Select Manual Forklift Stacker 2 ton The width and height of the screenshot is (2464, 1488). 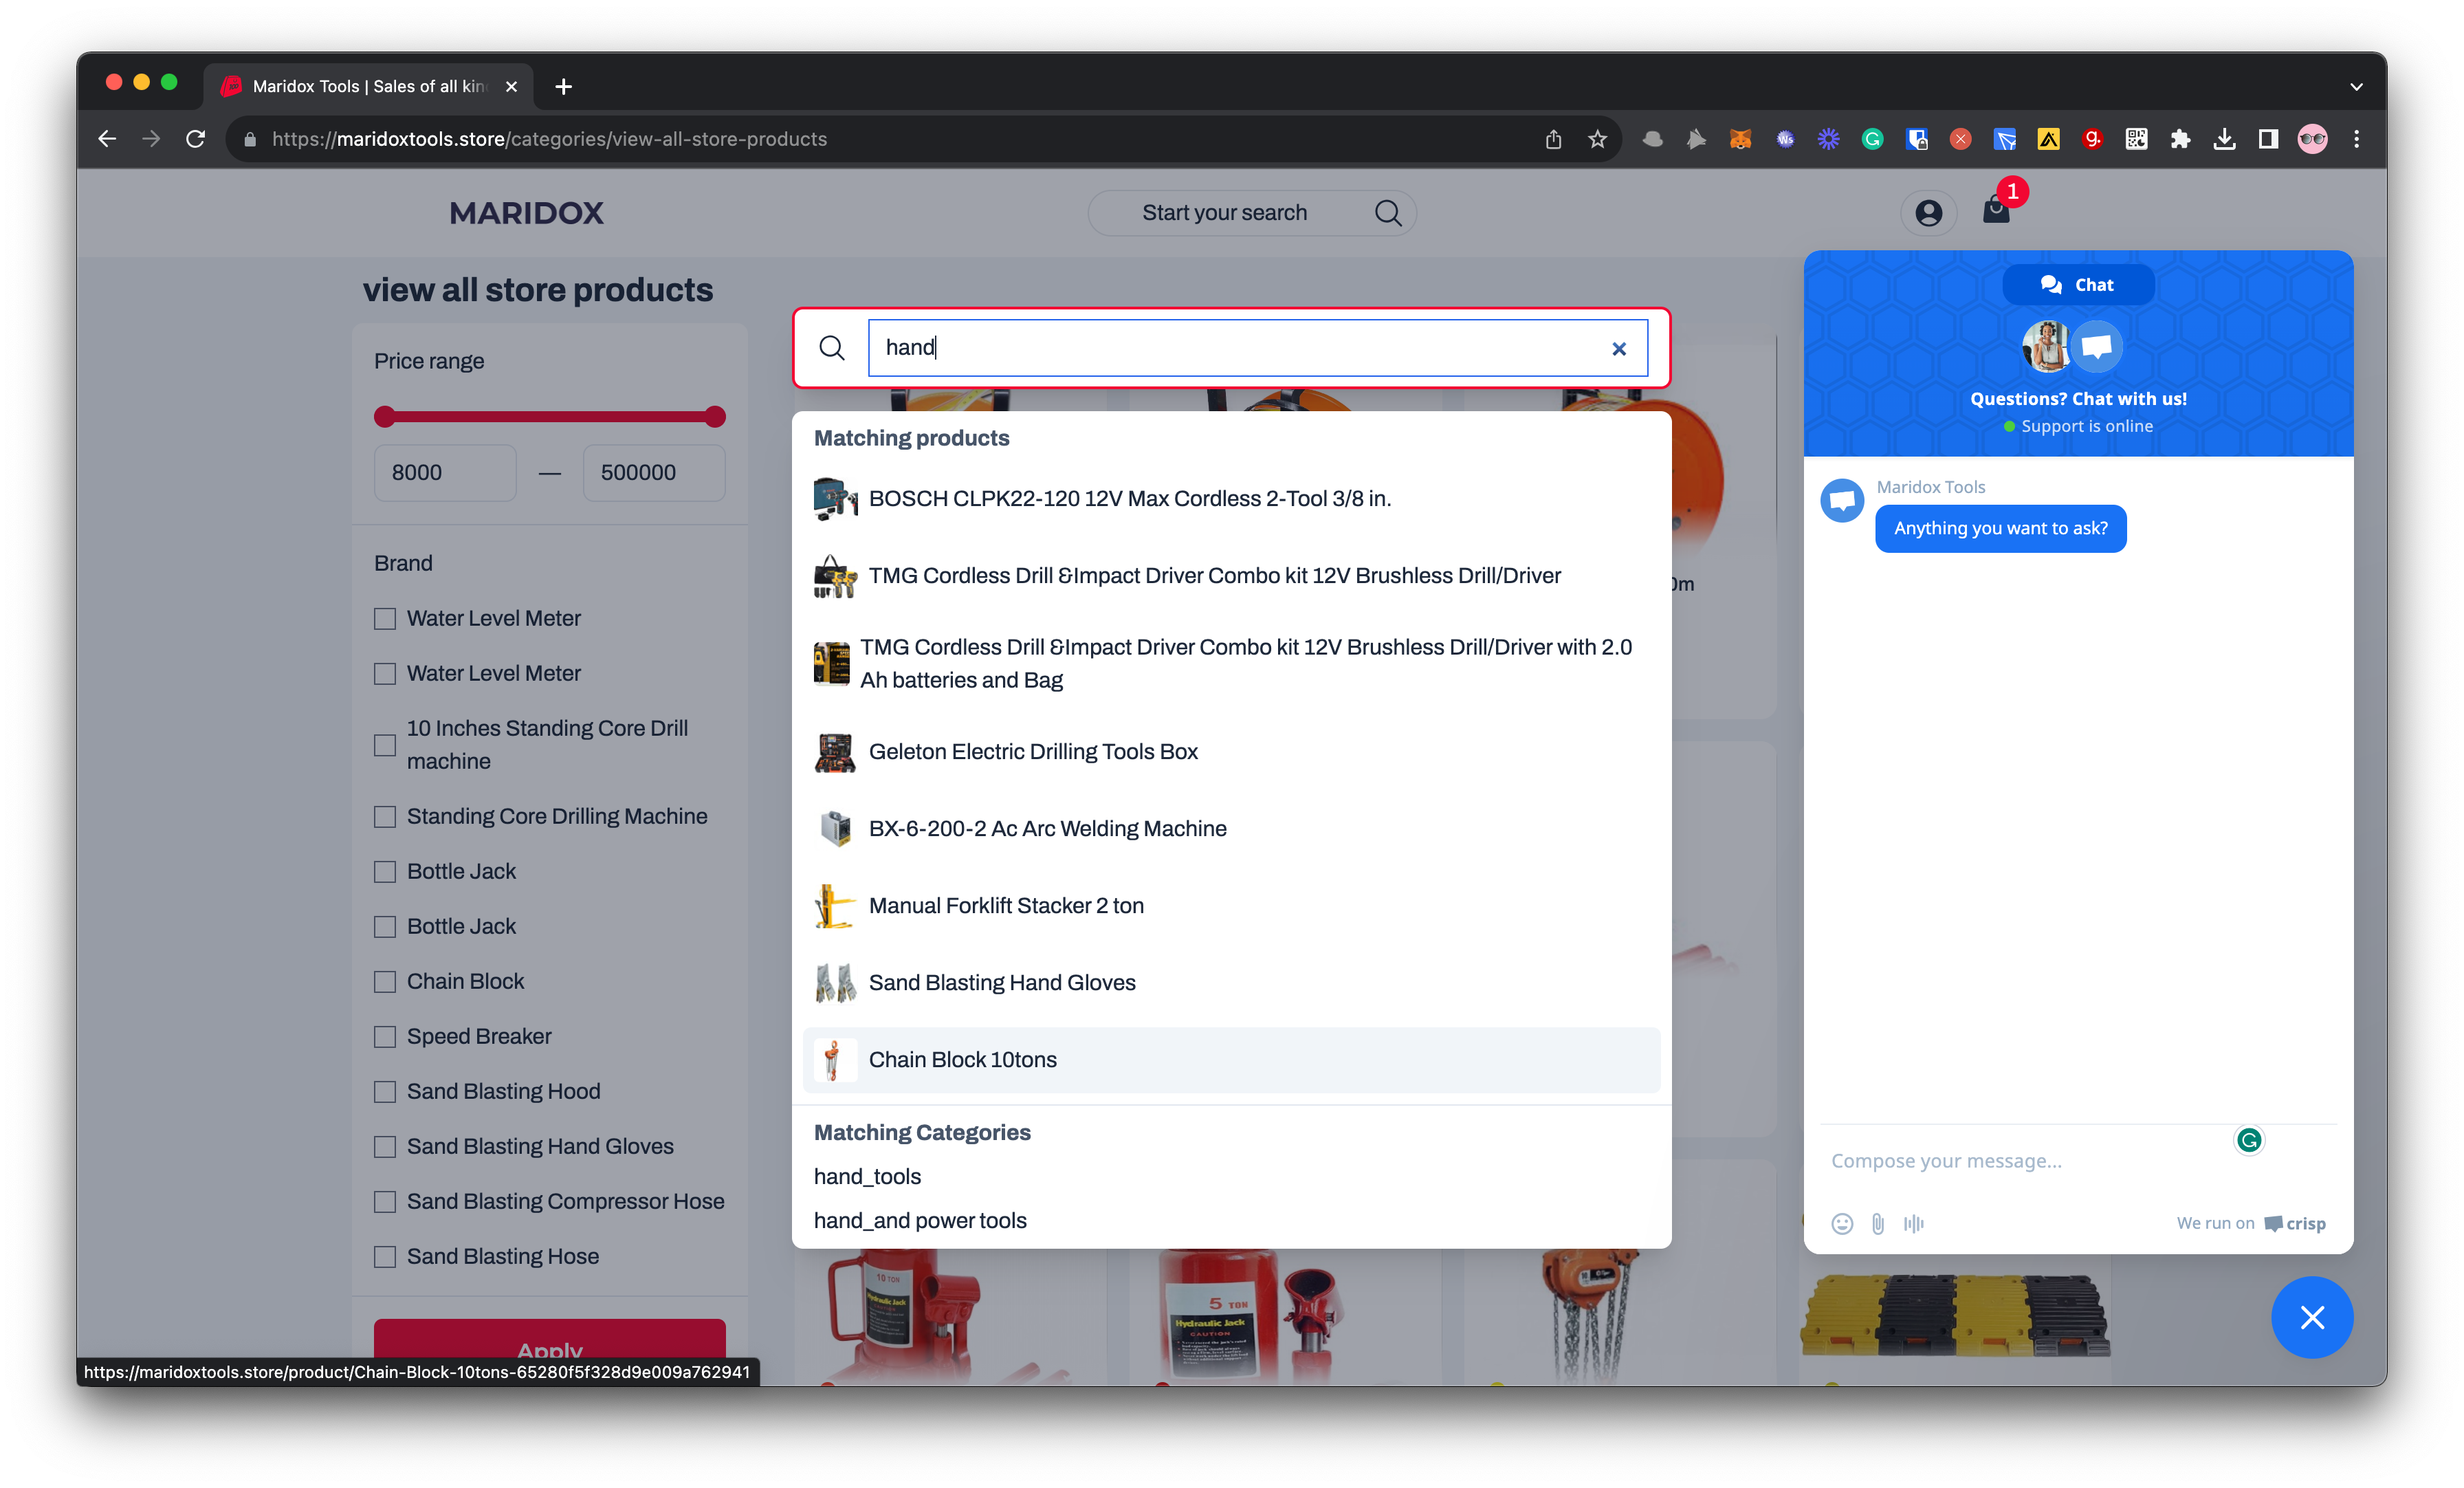[x=1231, y=906]
